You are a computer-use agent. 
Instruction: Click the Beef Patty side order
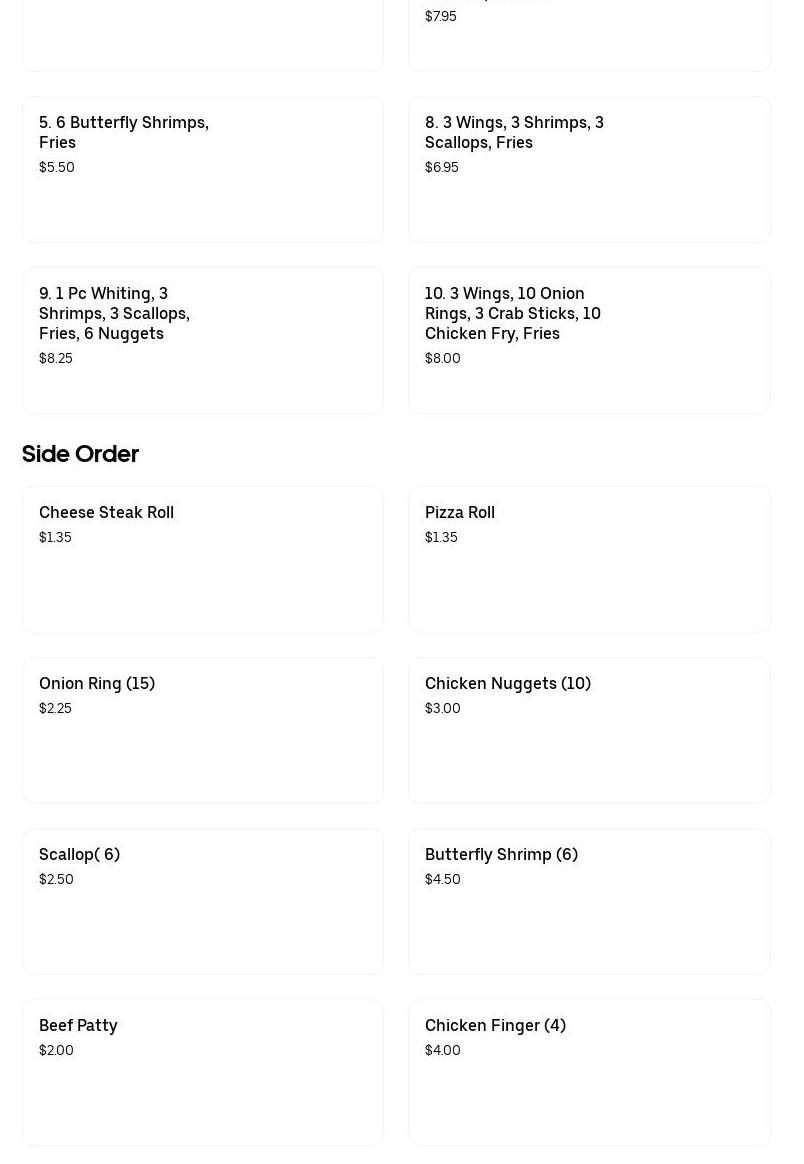pyautogui.click(x=203, y=1072)
